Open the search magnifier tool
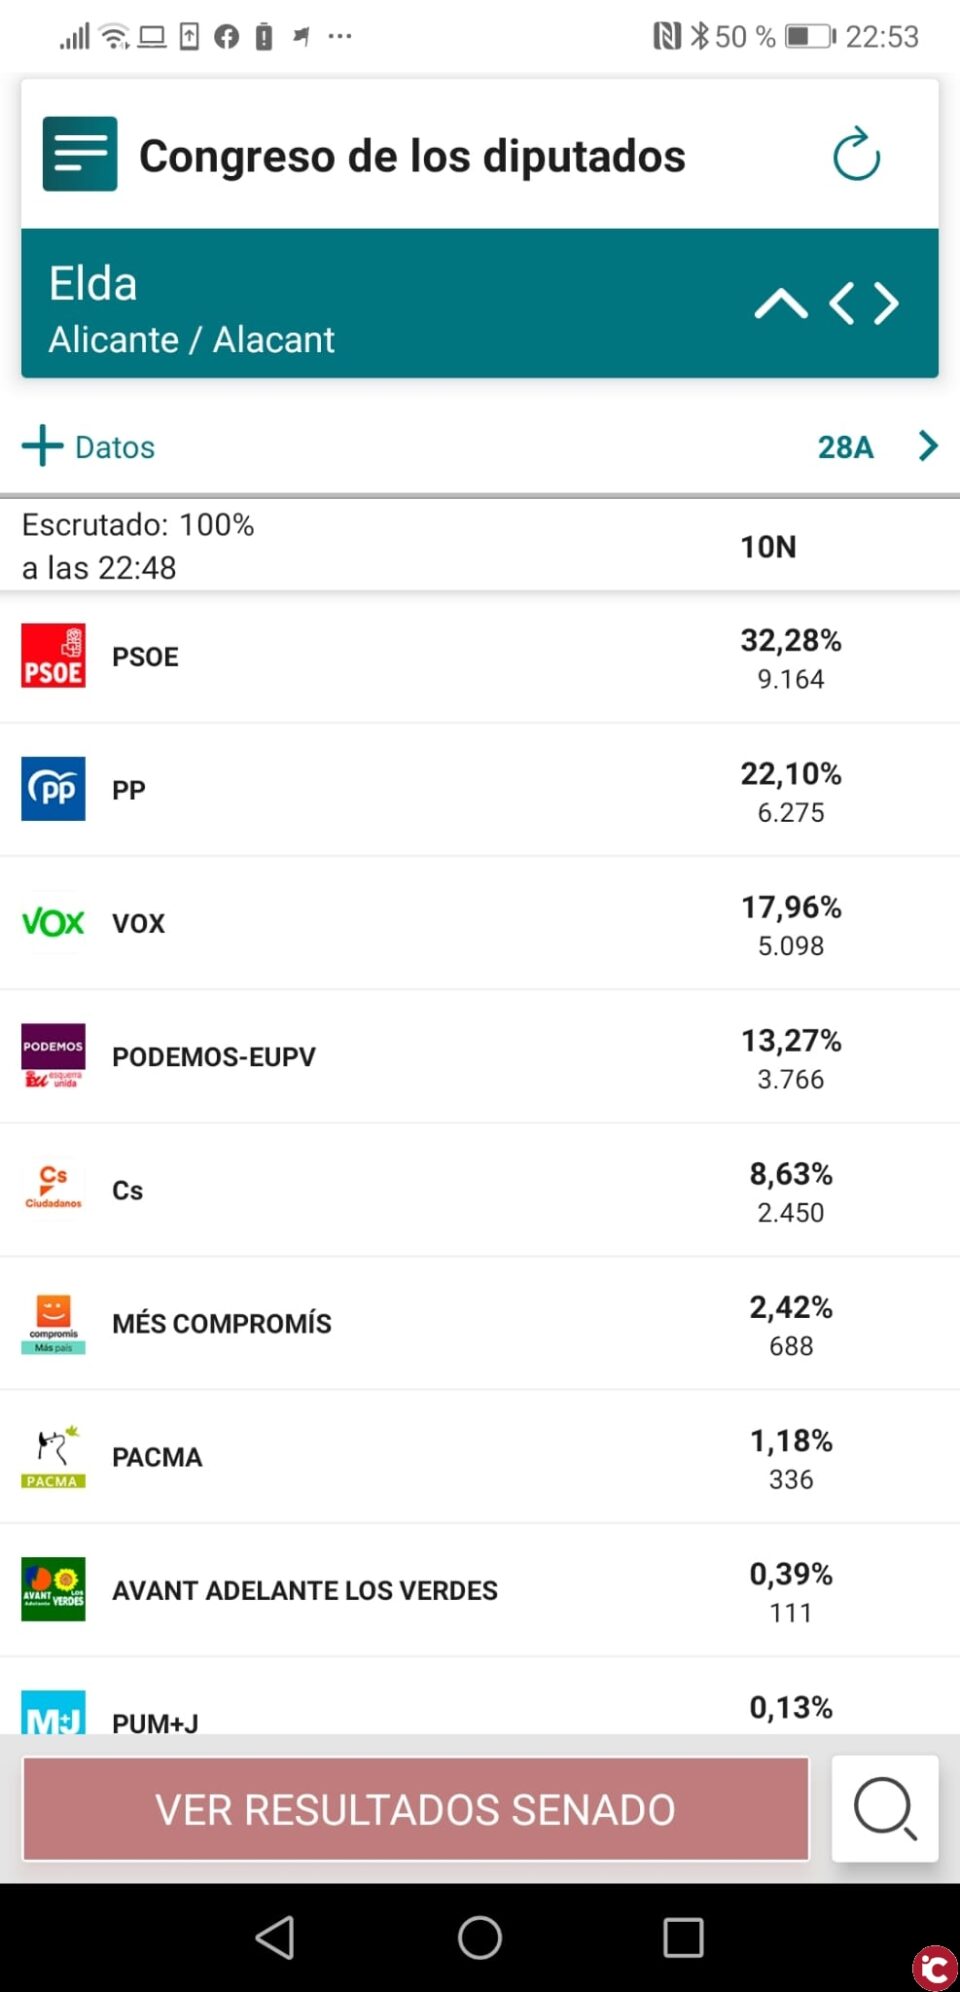Image resolution: width=960 pixels, height=1992 pixels. point(884,1810)
